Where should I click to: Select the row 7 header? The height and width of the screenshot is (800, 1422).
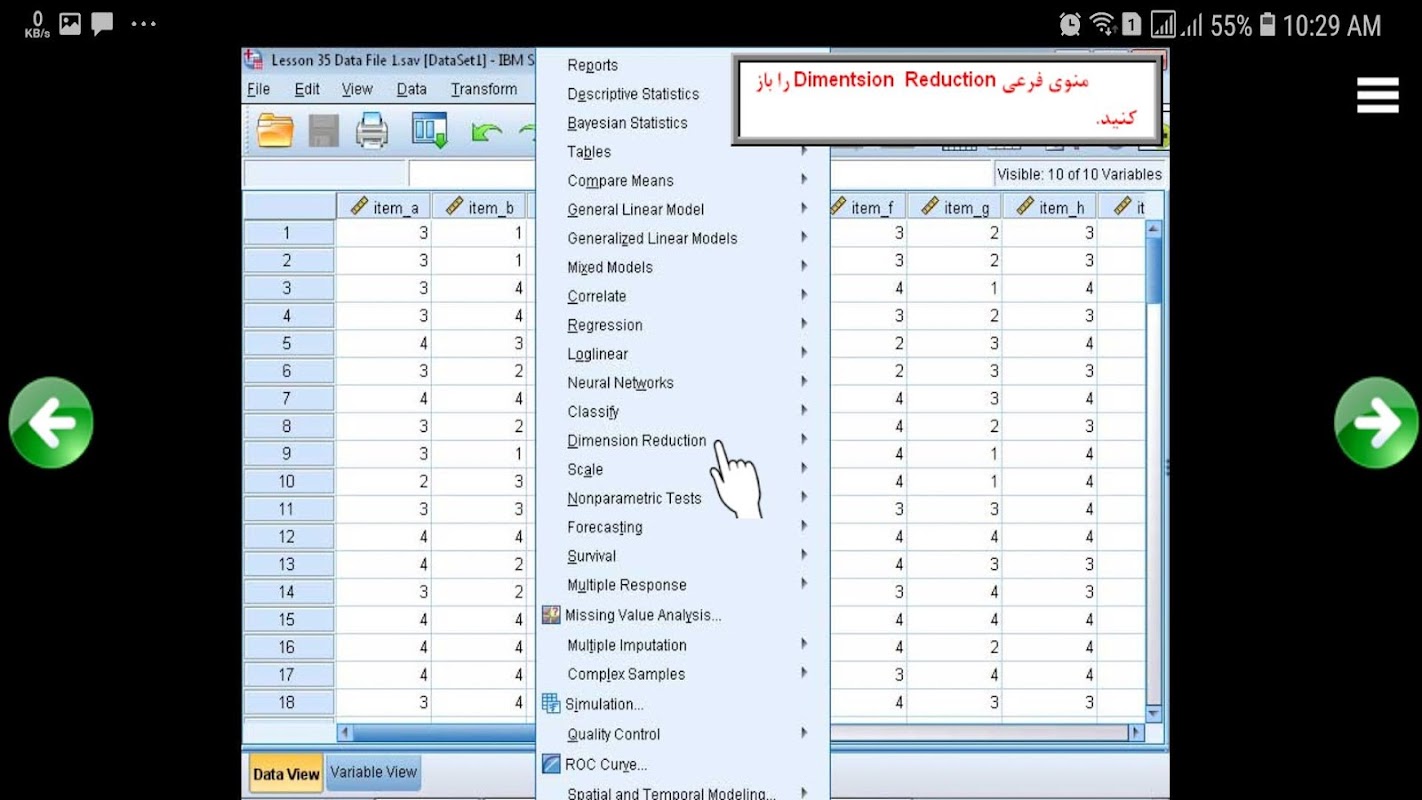click(288, 399)
